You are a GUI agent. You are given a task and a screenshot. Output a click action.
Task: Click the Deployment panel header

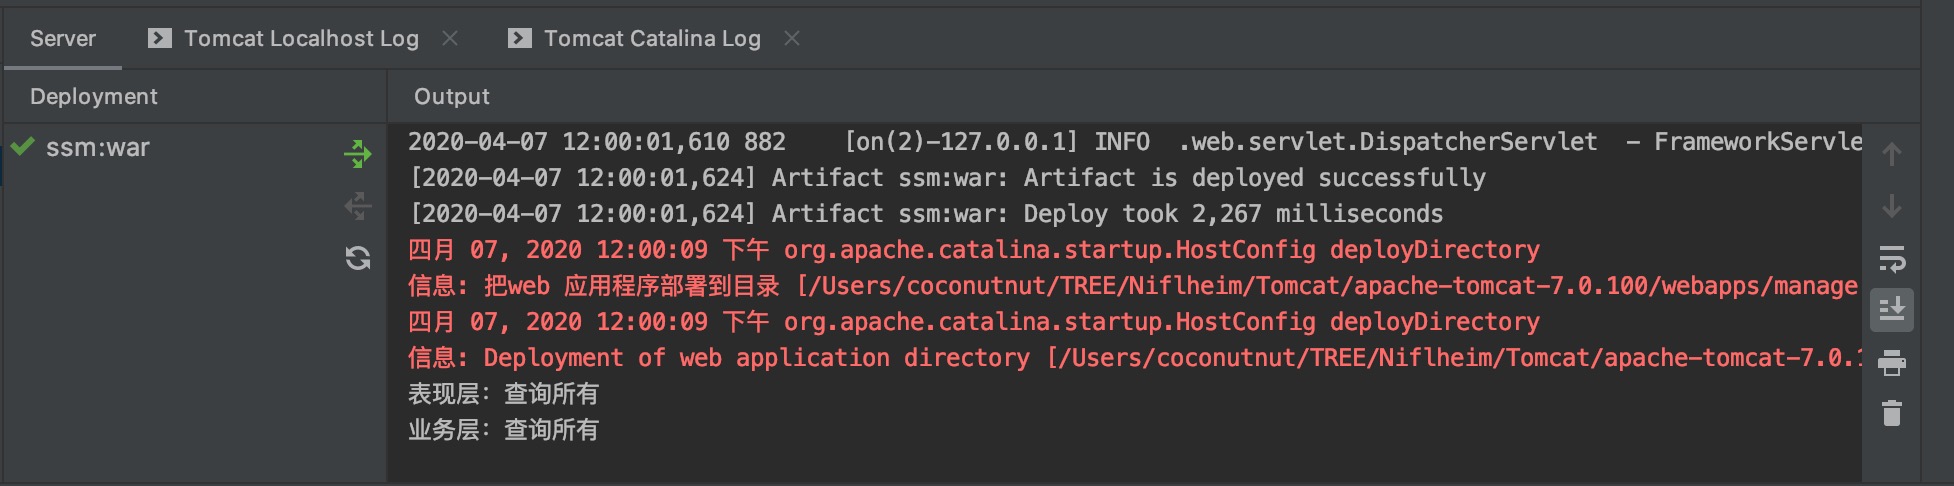point(94,97)
